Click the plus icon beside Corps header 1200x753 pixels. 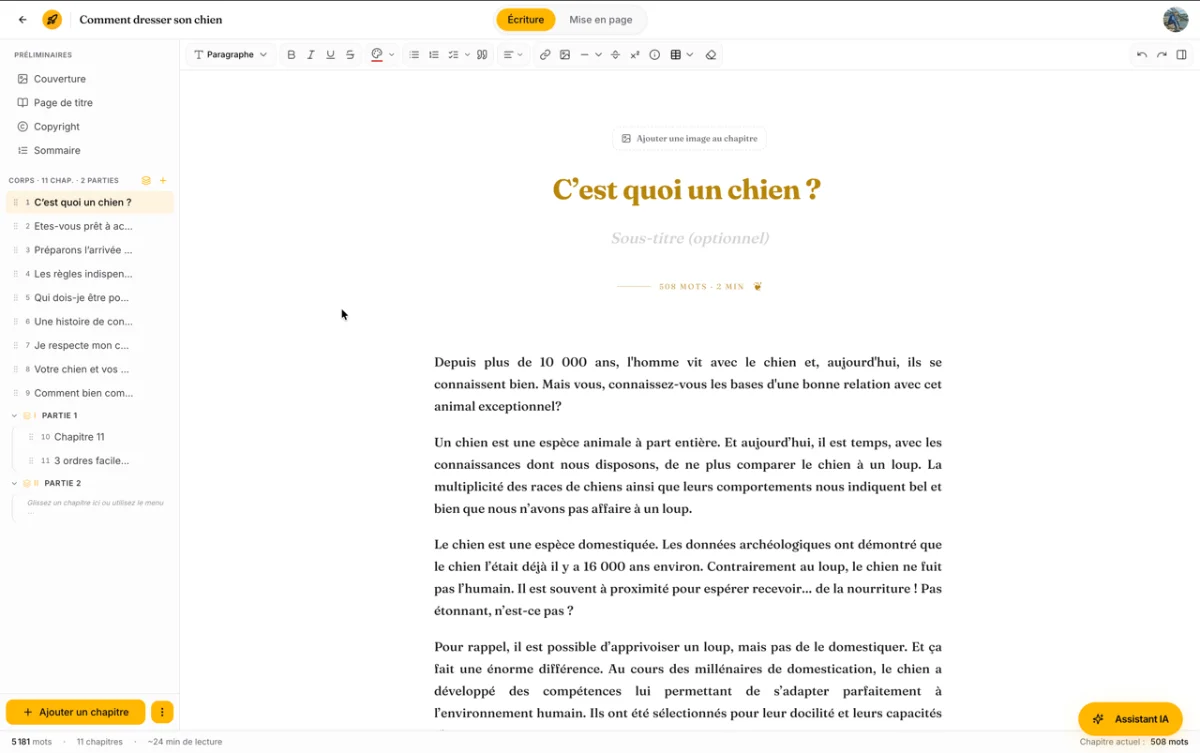click(x=163, y=181)
